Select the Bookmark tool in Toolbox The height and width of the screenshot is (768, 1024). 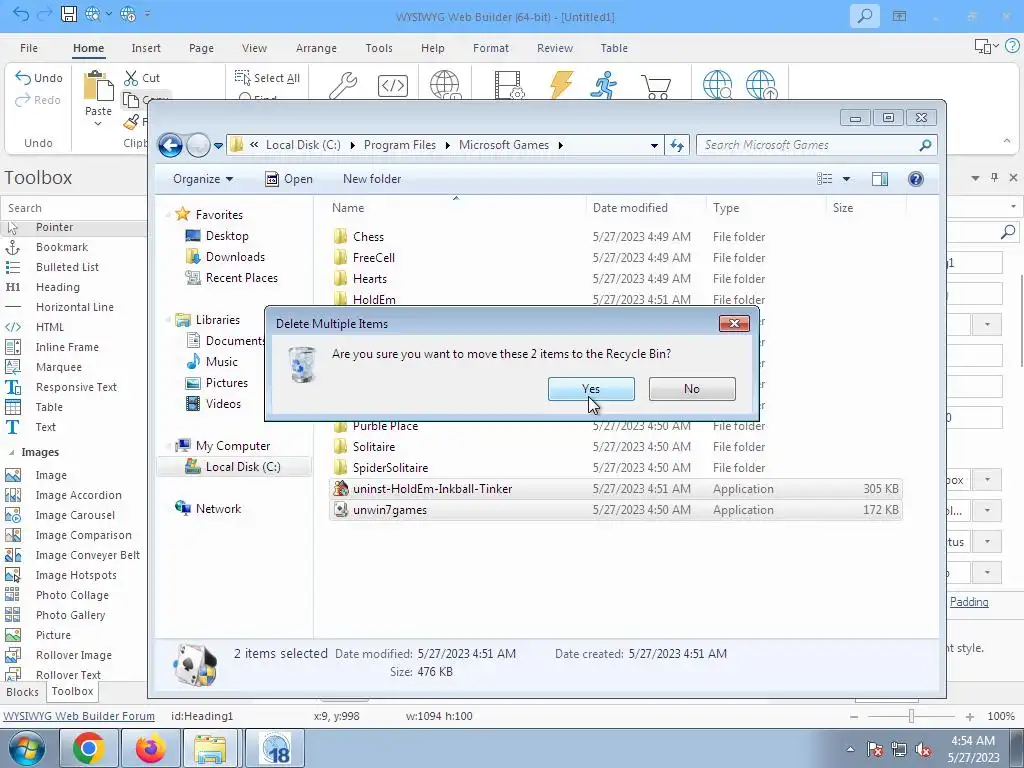click(x=62, y=247)
